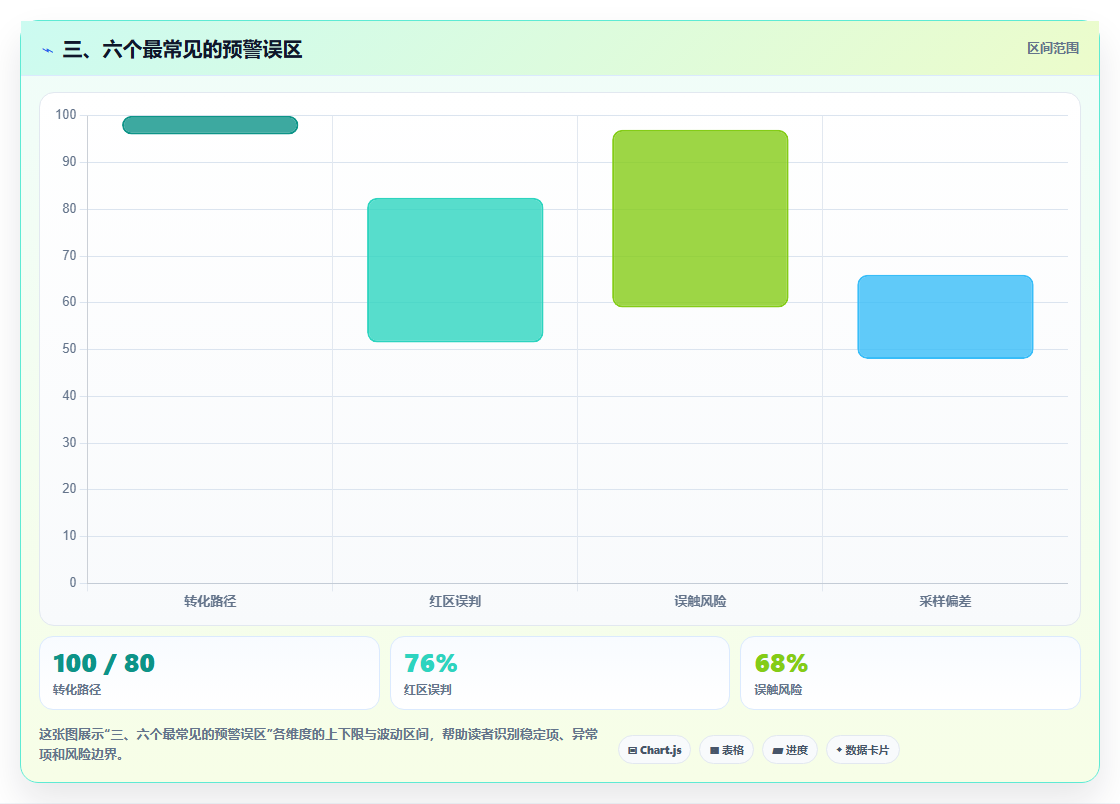The image size is (1120, 804).
Task: Click the 100 / 80 stat card value
Action: [x=104, y=663]
